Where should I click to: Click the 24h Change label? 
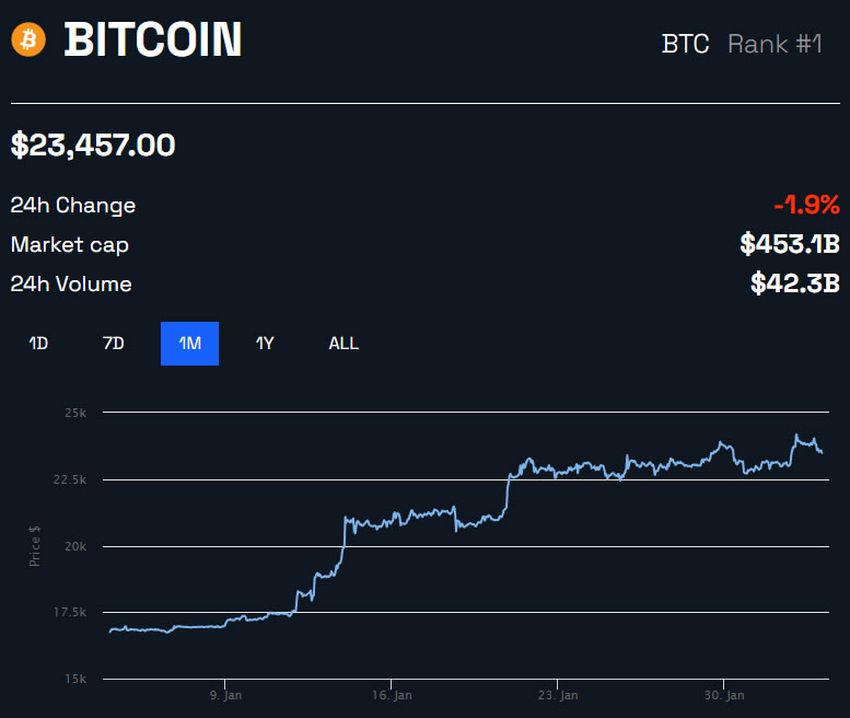coord(72,205)
